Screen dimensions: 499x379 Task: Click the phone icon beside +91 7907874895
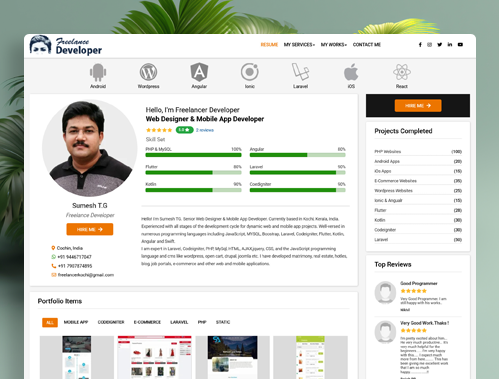[x=53, y=266]
